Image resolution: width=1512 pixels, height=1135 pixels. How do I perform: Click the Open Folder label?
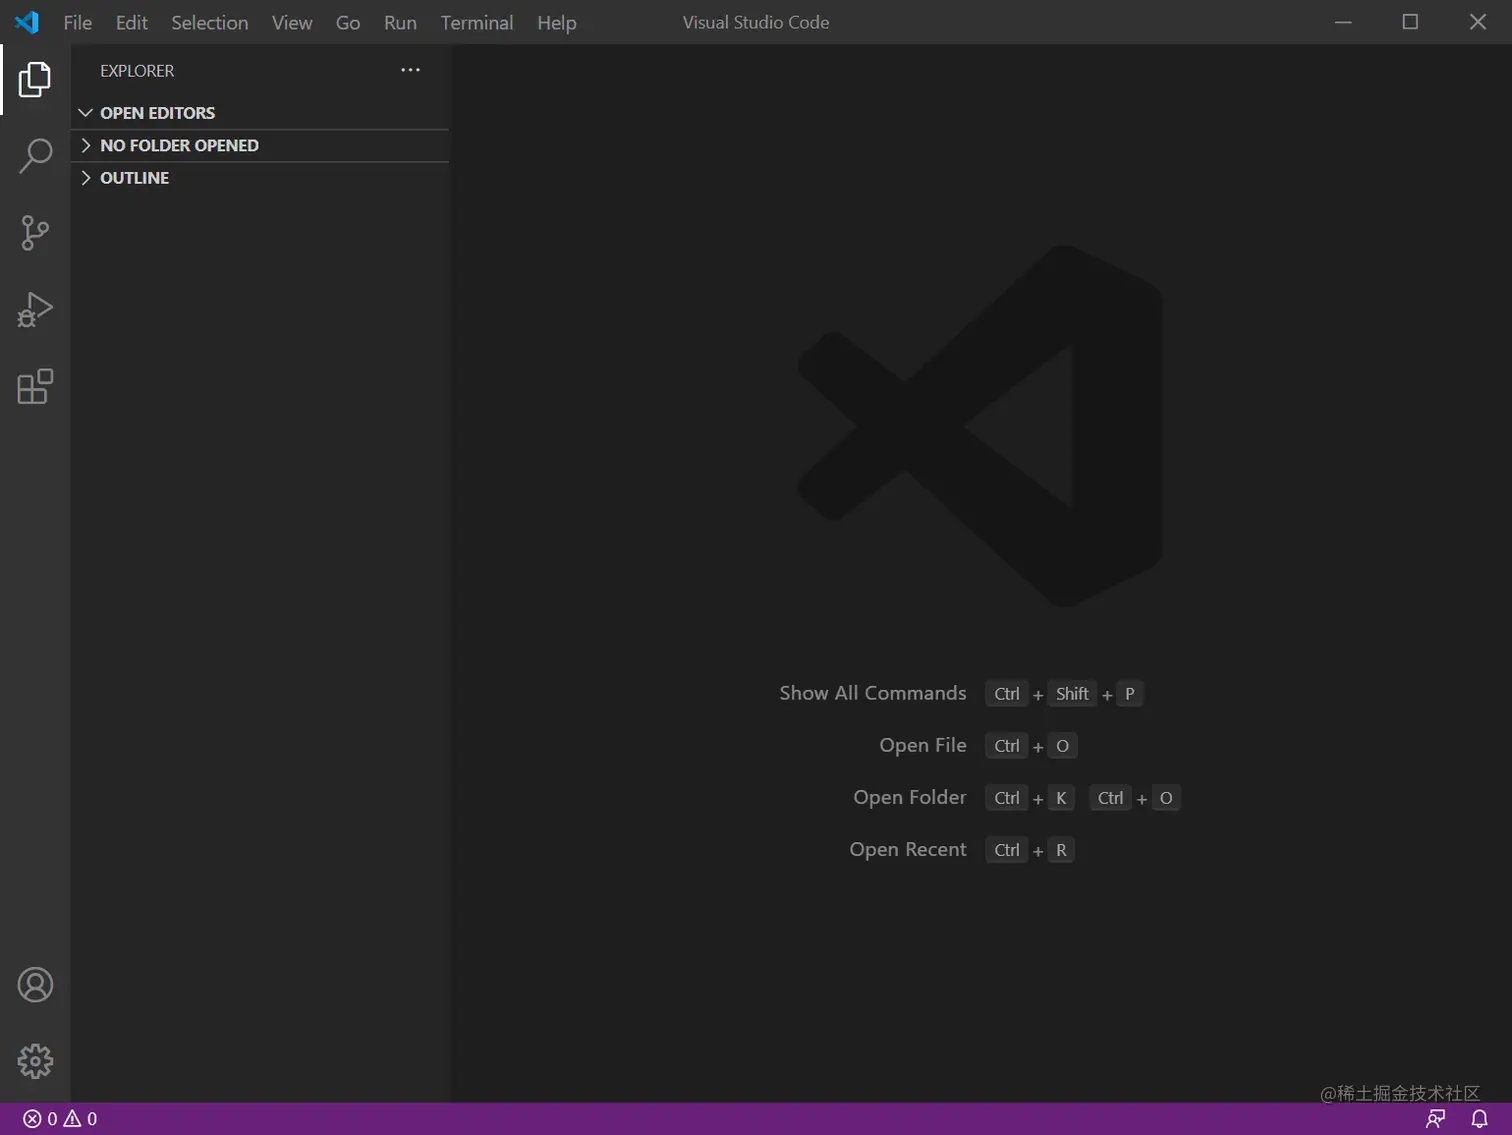tap(910, 797)
